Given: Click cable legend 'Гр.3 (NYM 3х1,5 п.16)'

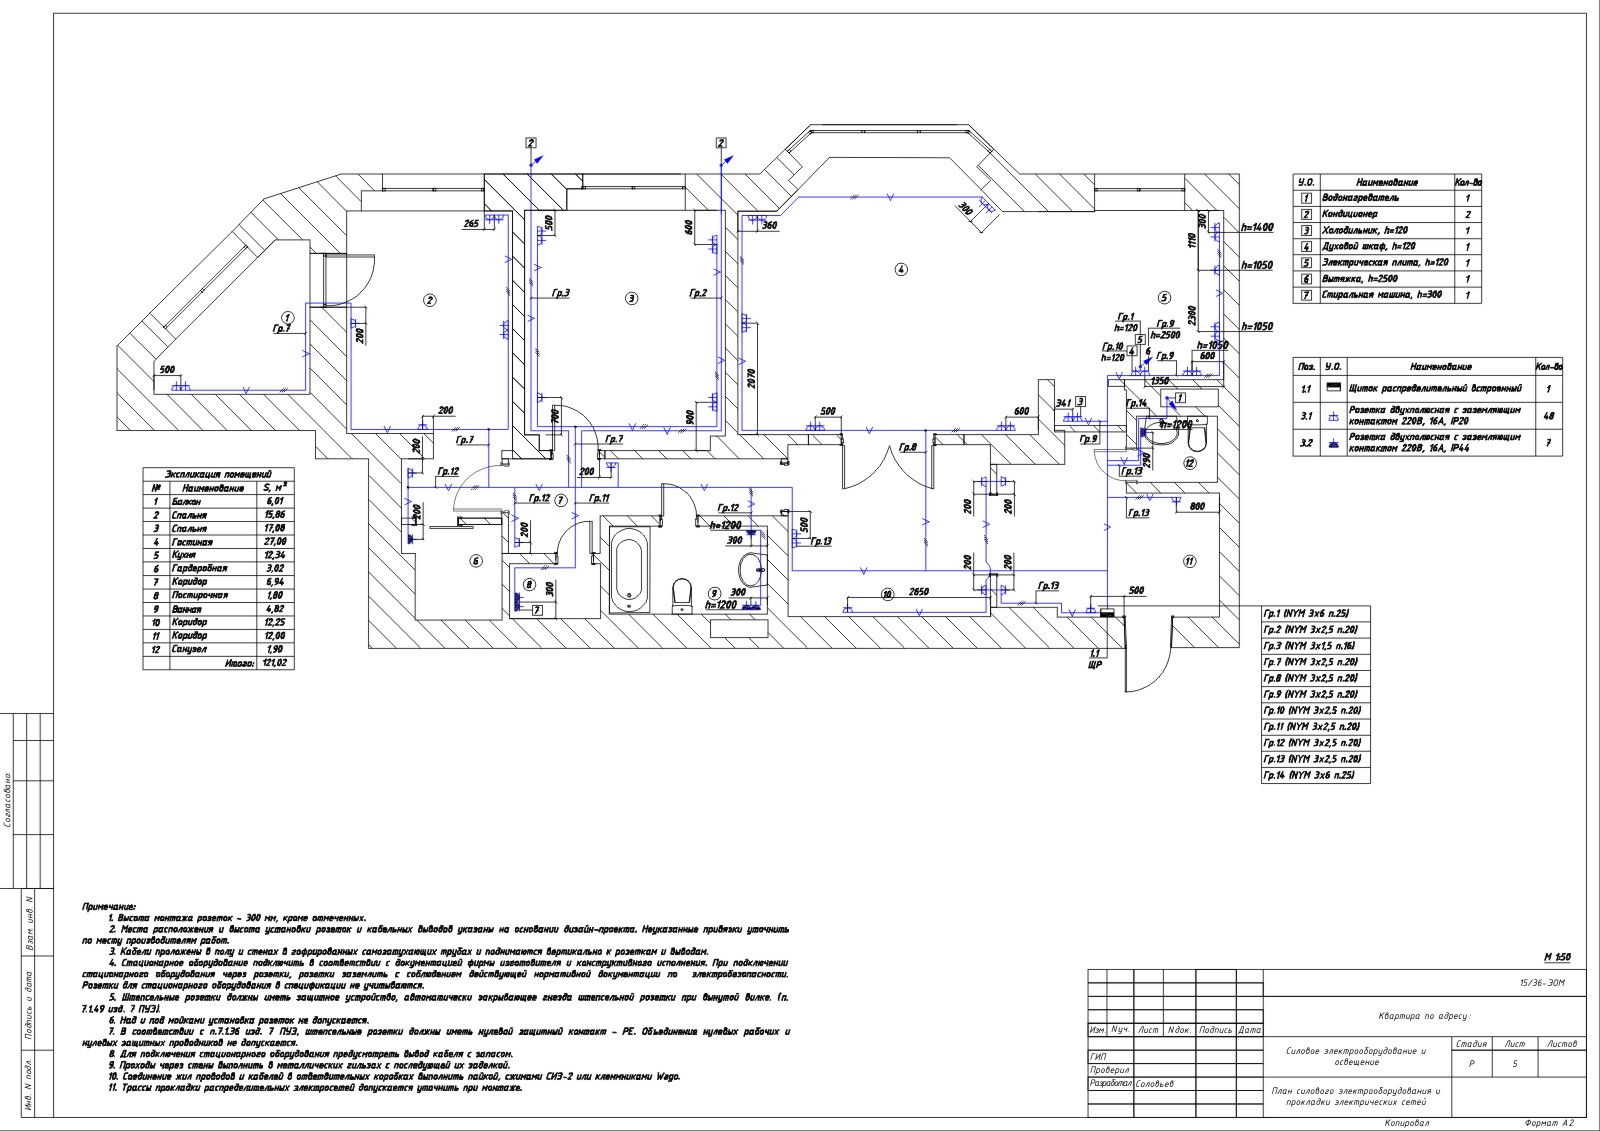Looking at the screenshot, I should click(x=1309, y=646).
